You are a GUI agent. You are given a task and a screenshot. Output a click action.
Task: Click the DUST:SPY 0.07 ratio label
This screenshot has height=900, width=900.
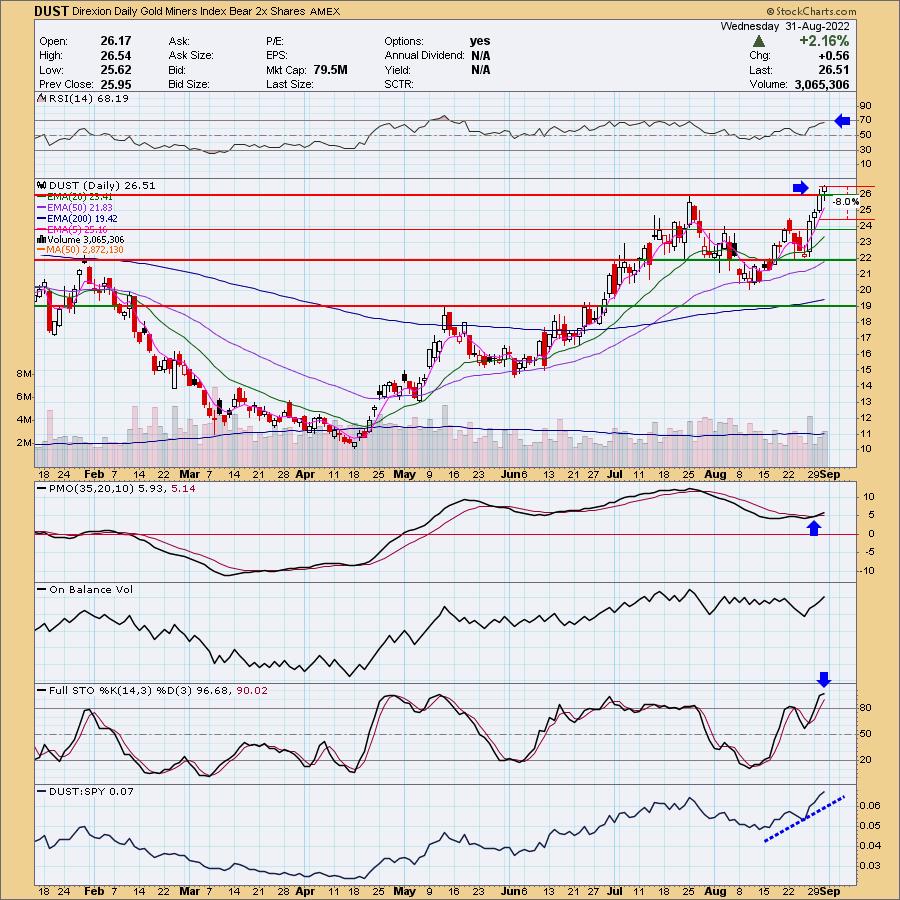click(x=91, y=791)
